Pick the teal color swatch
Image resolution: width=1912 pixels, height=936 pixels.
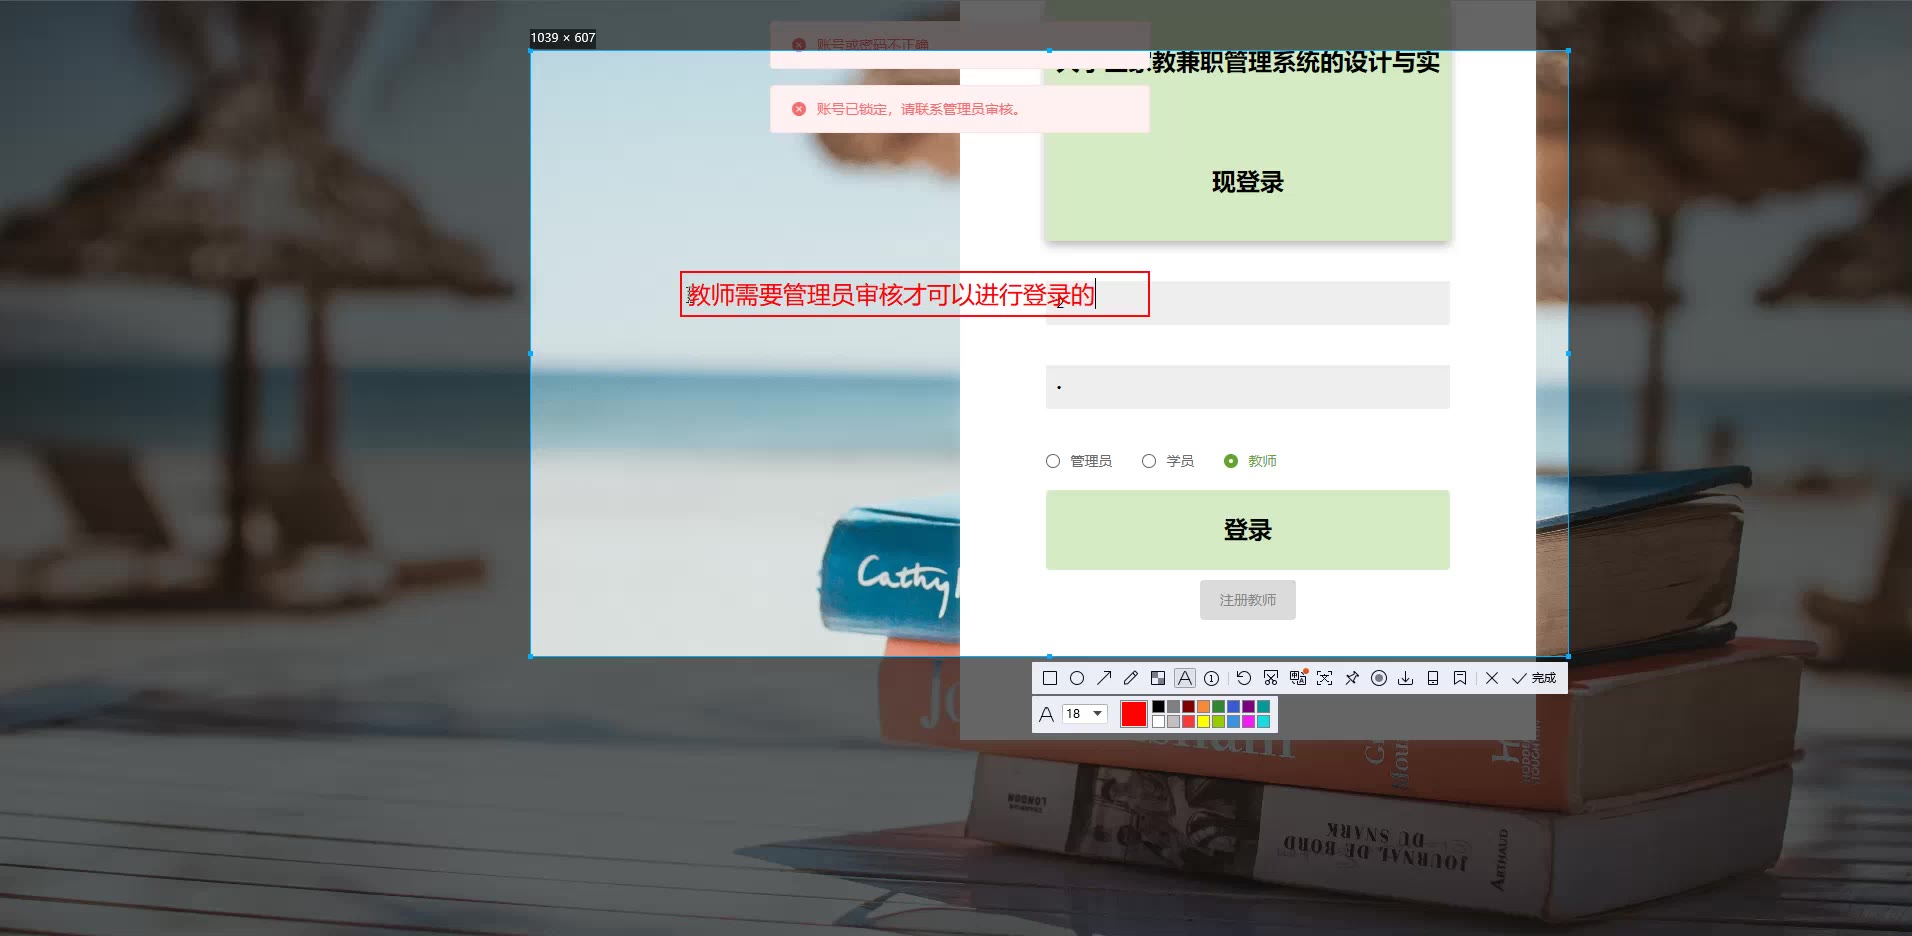1264,706
